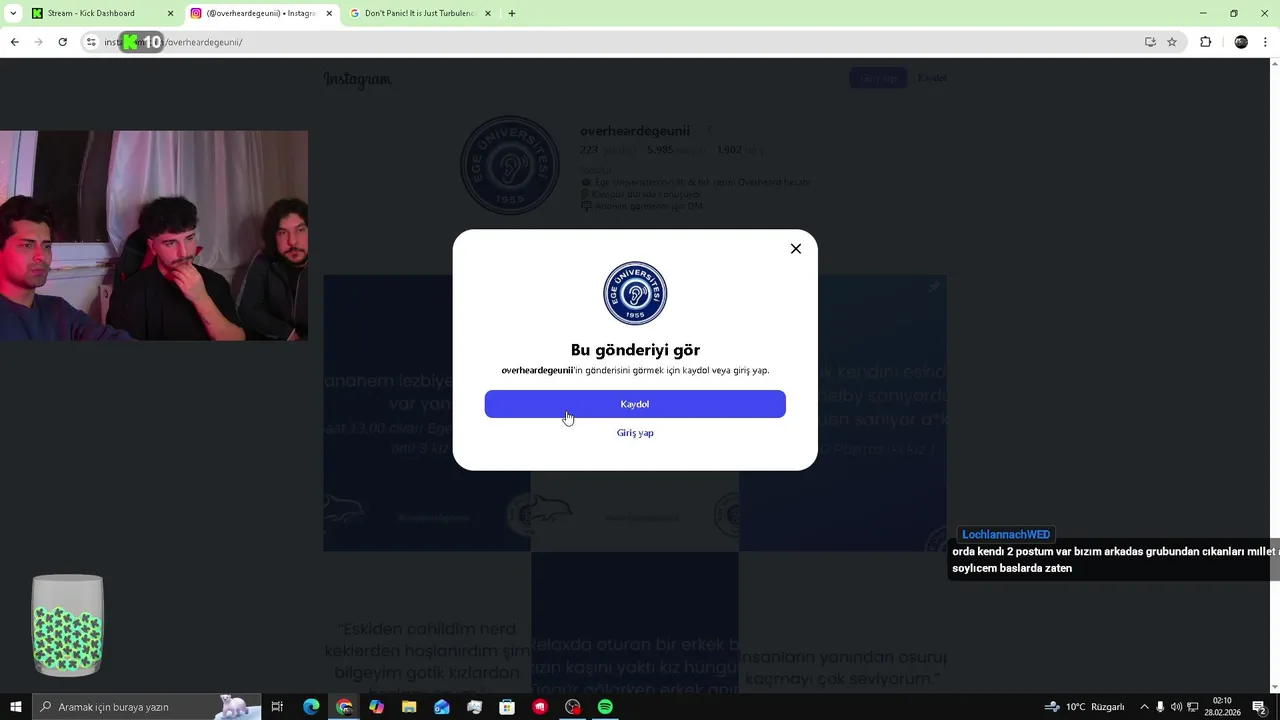Screen dimensions: 1280x720
Task: Show hidden system tray icons
Action: coord(1144,707)
